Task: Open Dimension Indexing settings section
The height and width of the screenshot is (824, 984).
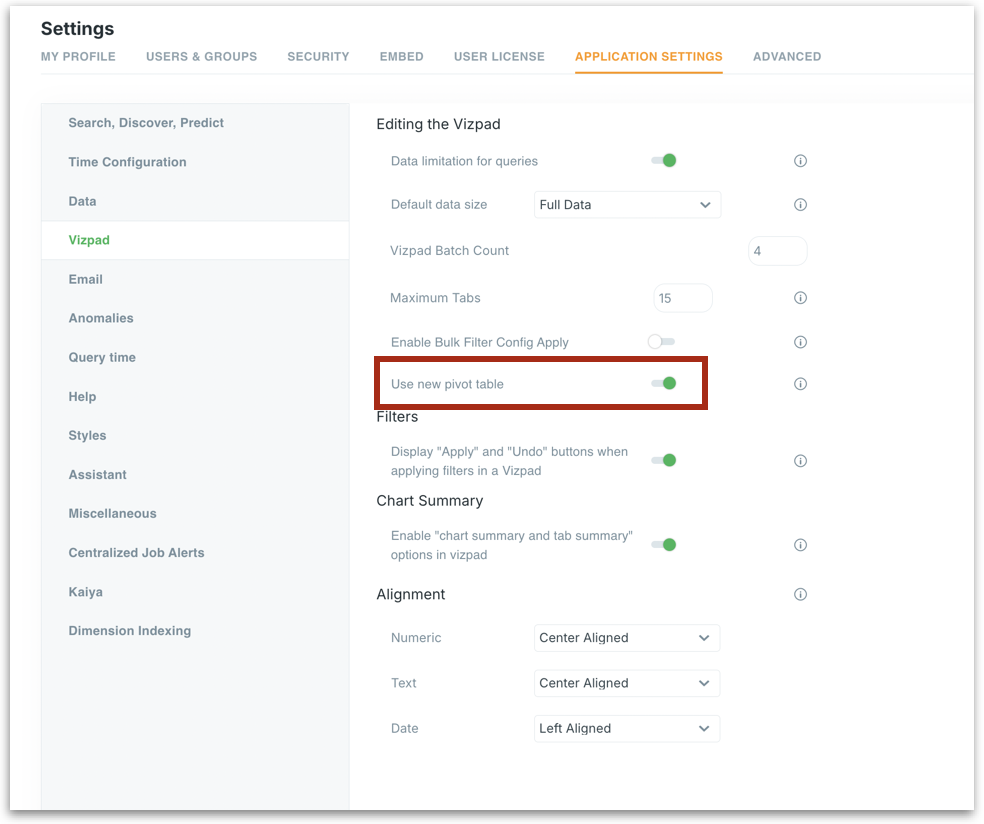Action: [129, 631]
